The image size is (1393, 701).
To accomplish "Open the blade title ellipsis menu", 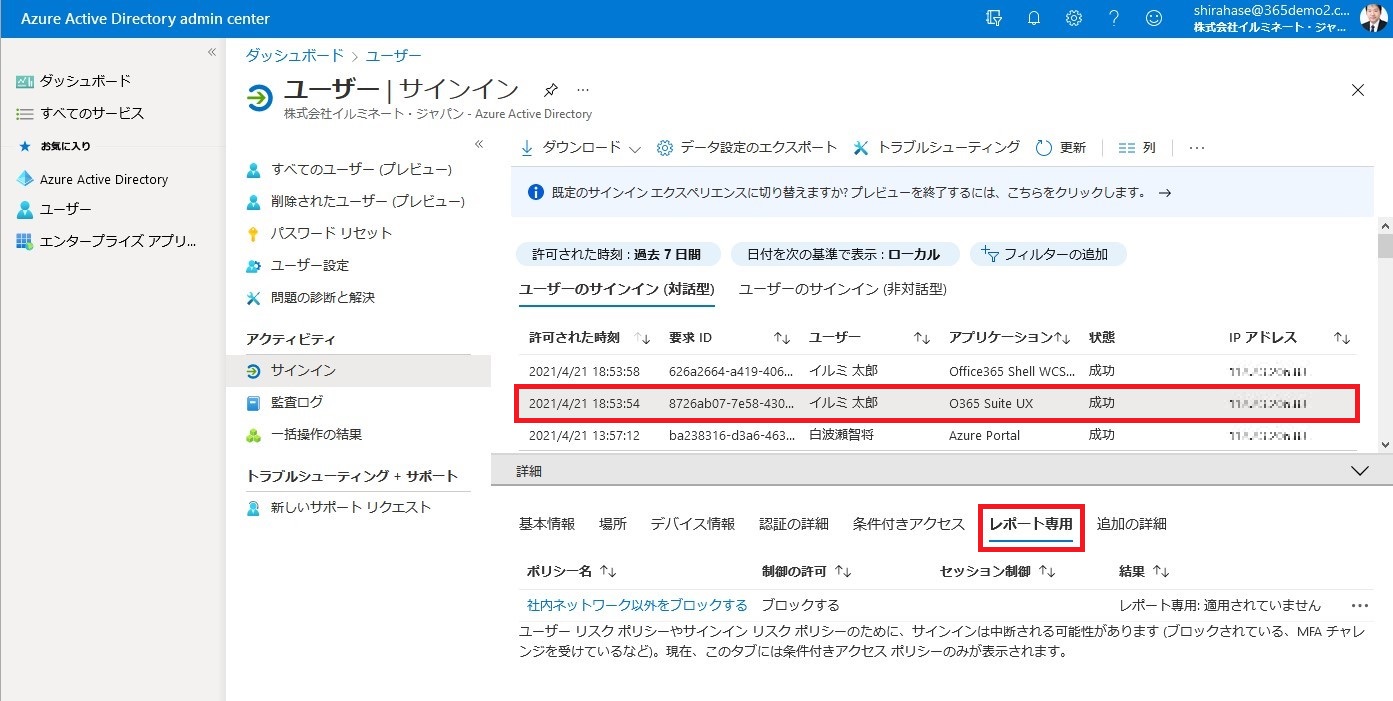I will (x=583, y=90).
